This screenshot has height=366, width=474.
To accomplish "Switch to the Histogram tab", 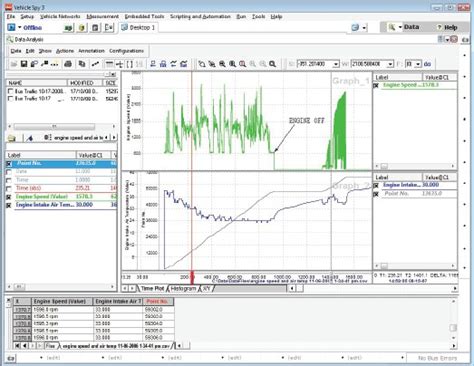I will point(183,289).
